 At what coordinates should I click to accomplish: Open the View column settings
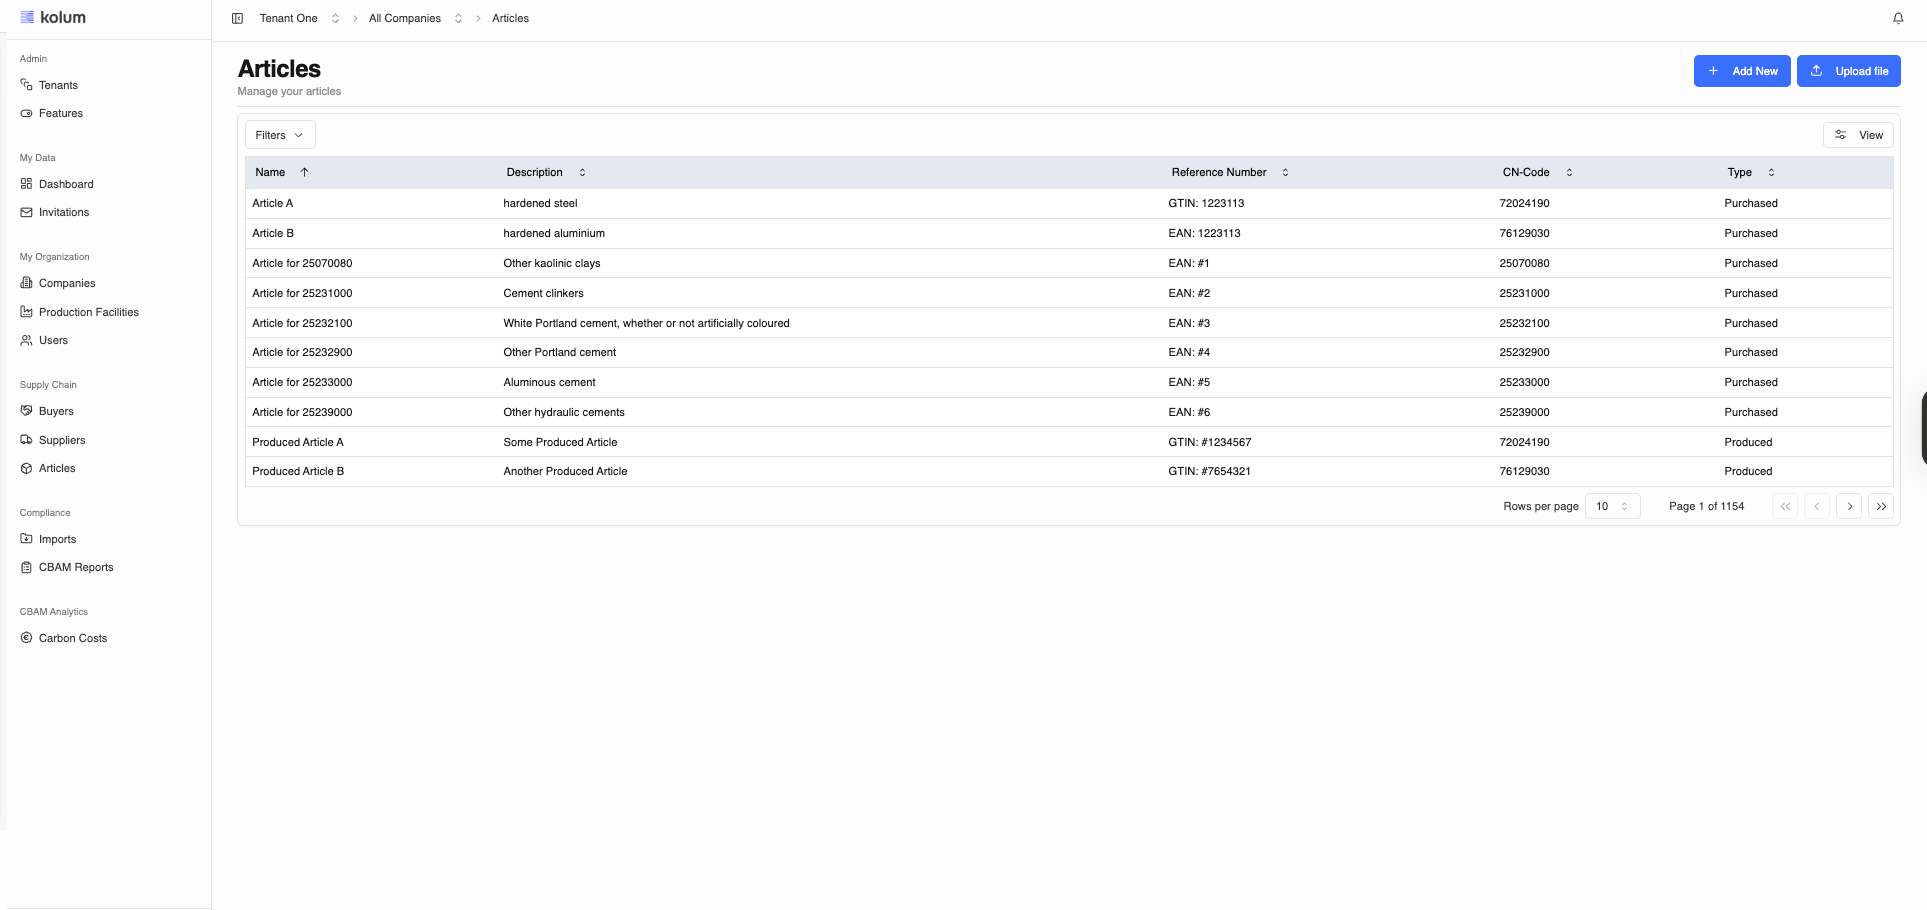point(1858,135)
